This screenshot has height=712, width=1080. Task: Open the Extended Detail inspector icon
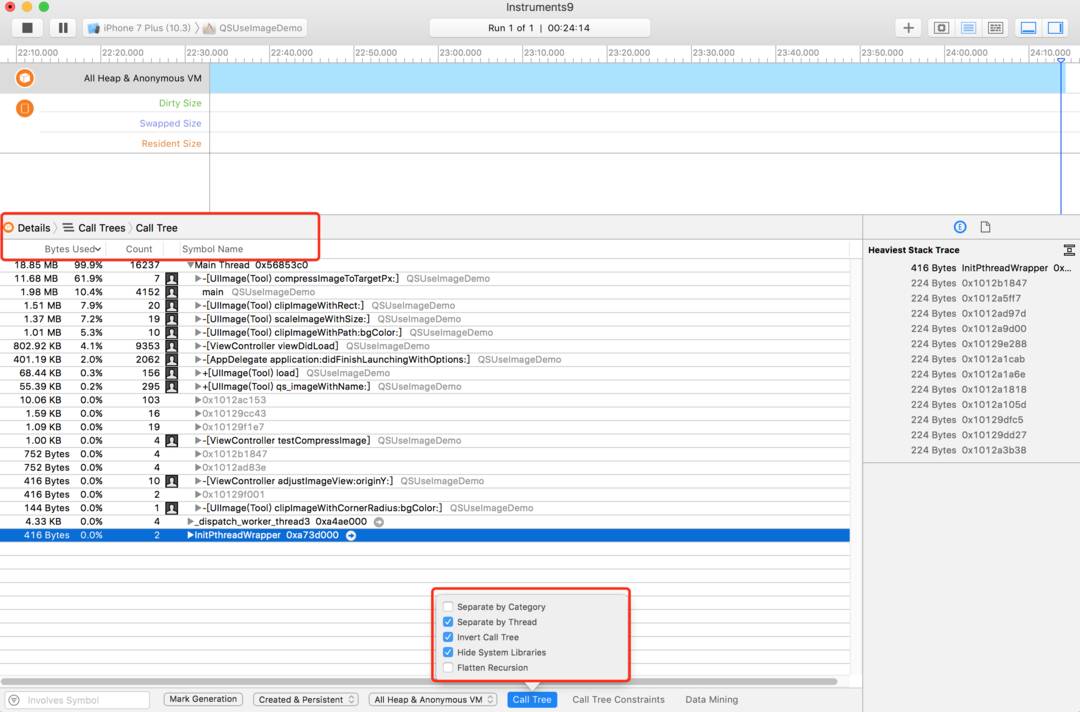point(960,227)
